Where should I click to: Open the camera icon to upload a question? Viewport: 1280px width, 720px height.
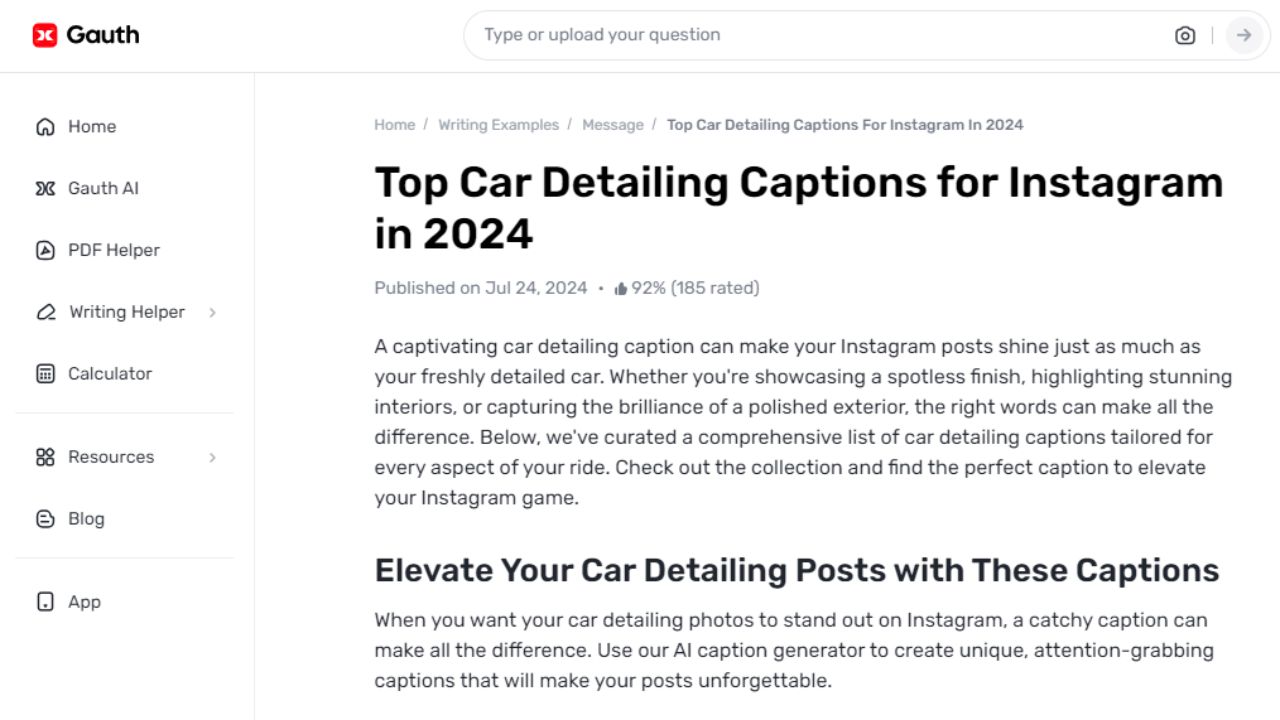coord(1185,35)
